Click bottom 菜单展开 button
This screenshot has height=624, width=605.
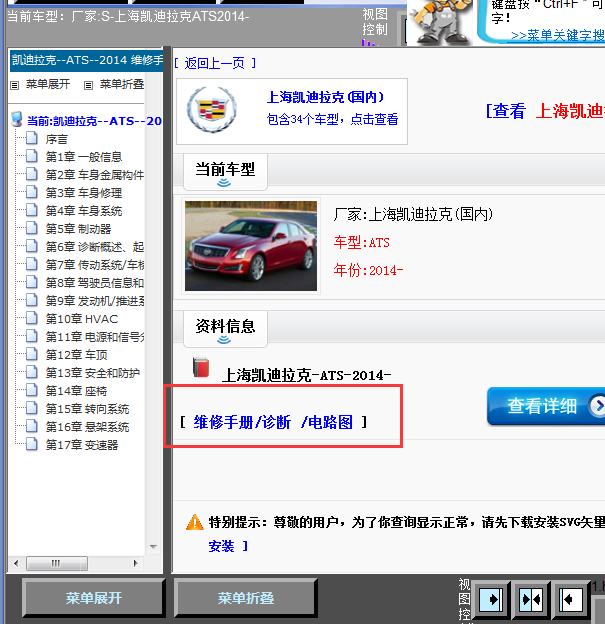coord(94,598)
